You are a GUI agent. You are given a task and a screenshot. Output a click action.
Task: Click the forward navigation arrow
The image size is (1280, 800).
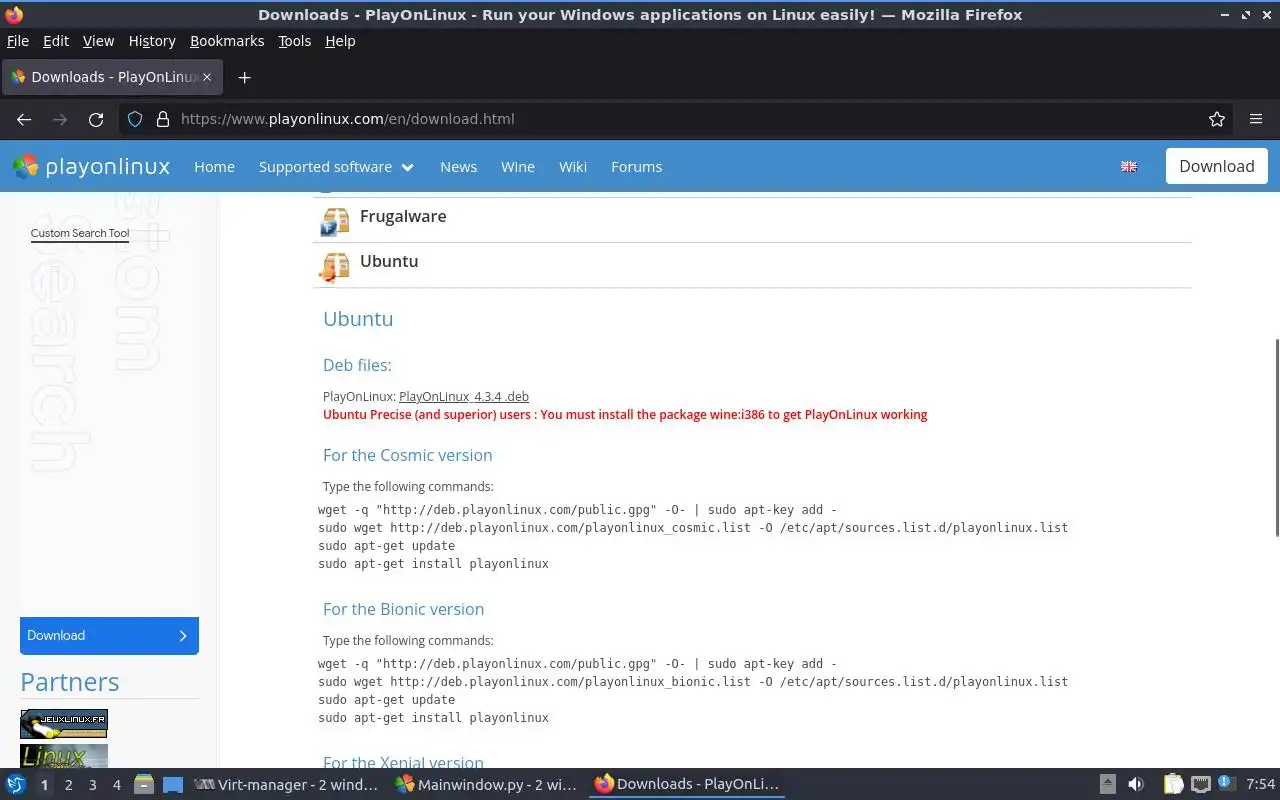coord(60,119)
